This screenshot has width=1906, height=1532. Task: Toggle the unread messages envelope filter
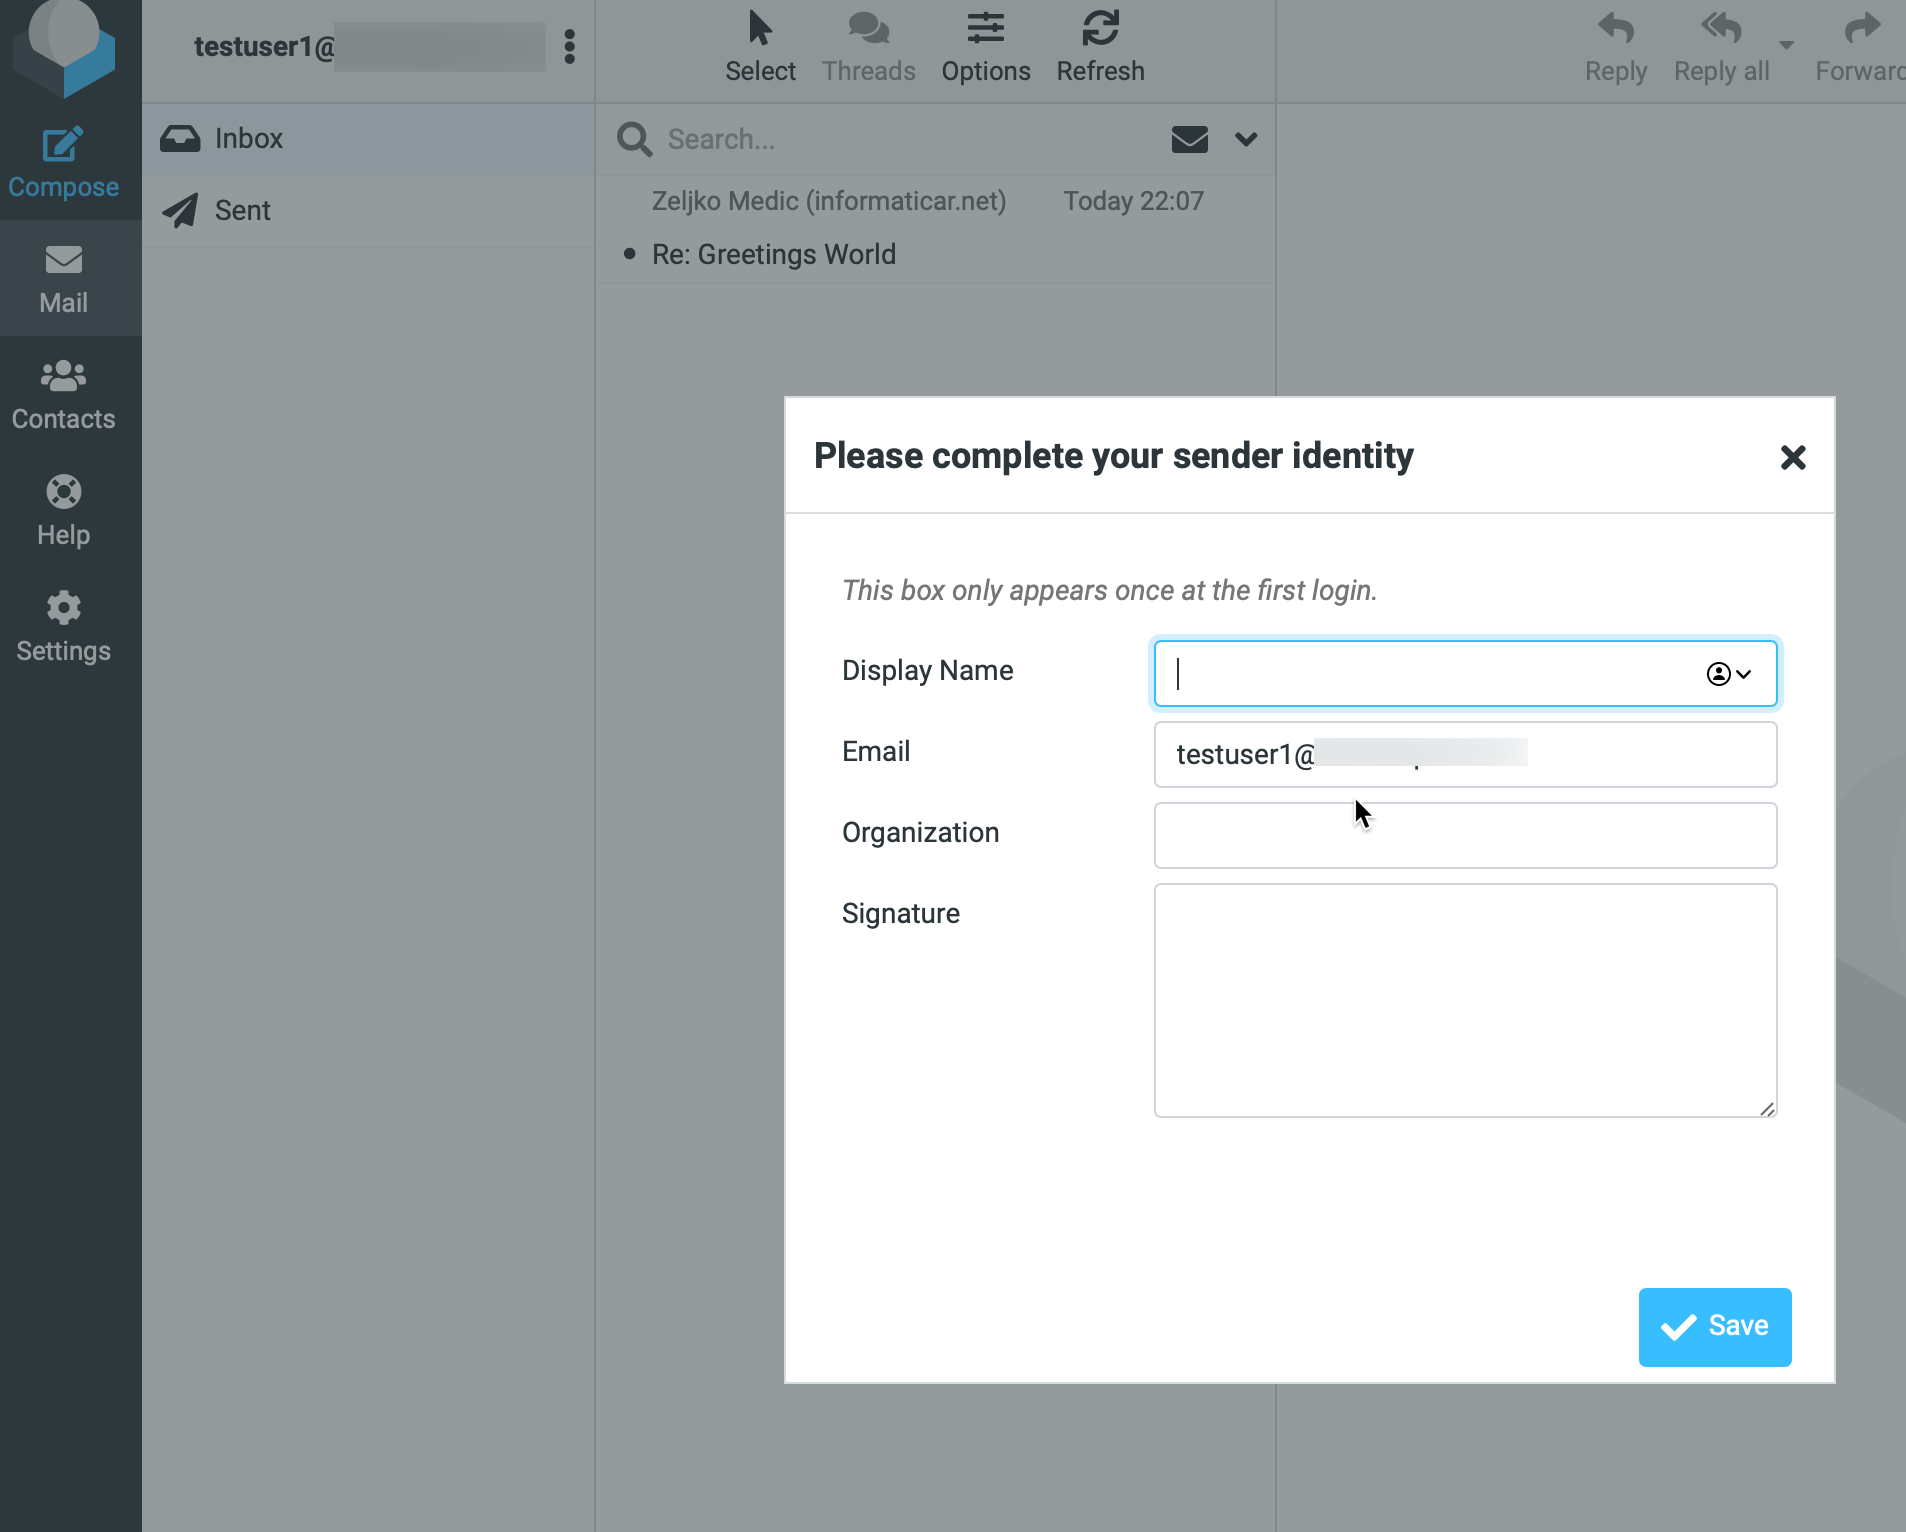(1189, 139)
